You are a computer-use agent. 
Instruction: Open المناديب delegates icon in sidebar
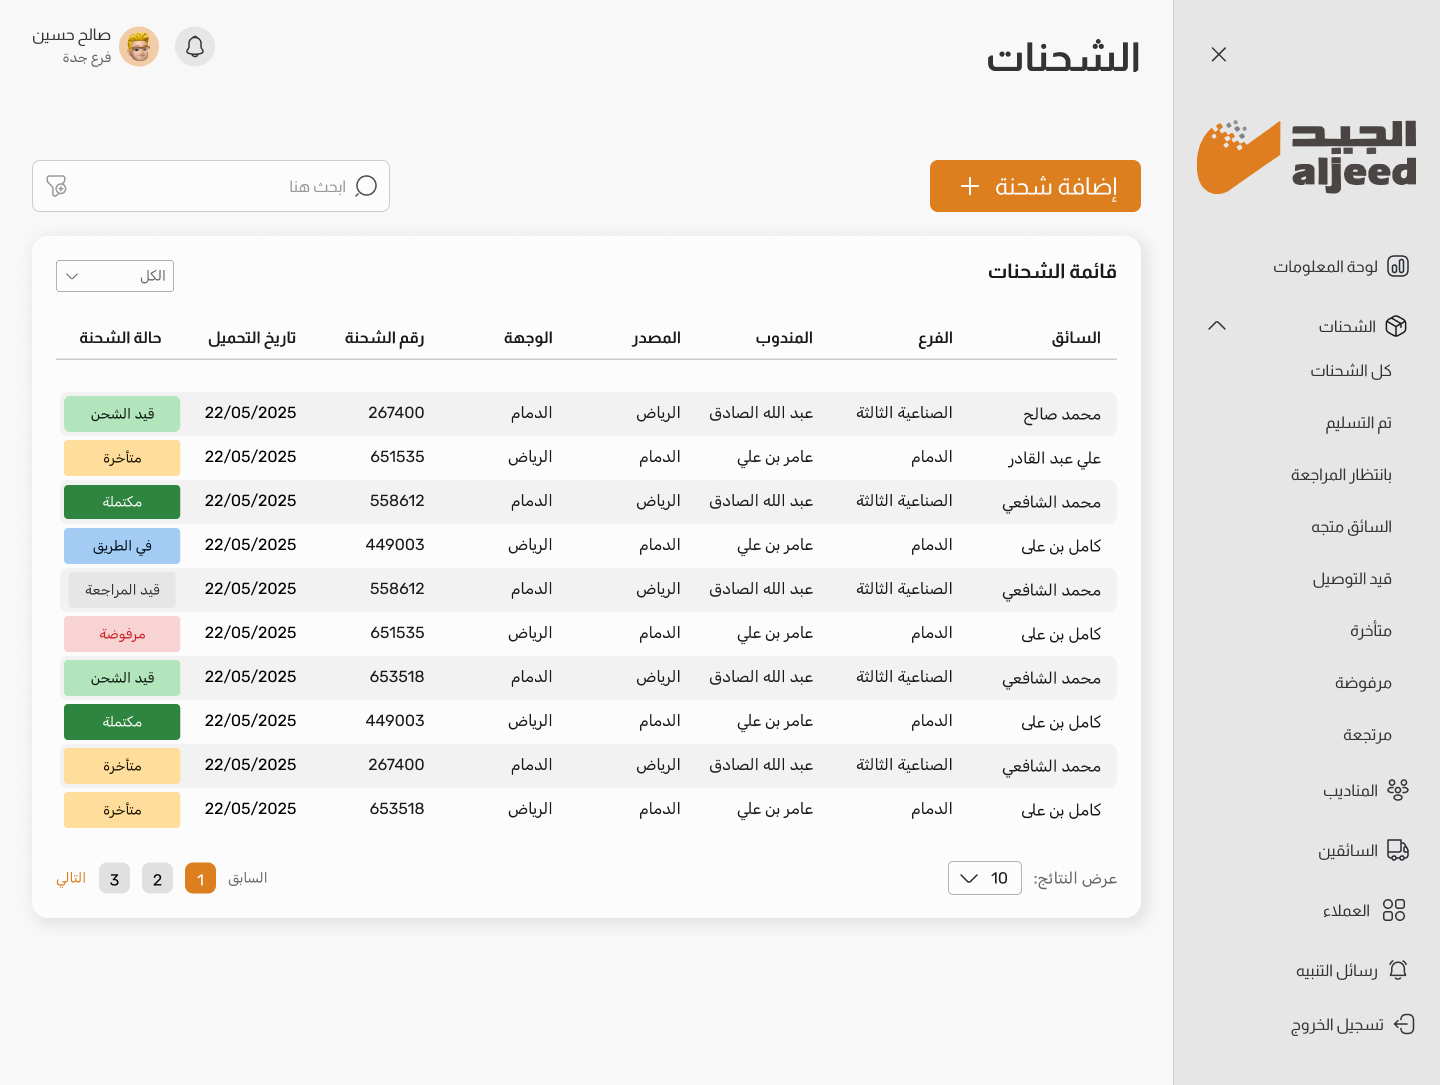pyautogui.click(x=1397, y=790)
